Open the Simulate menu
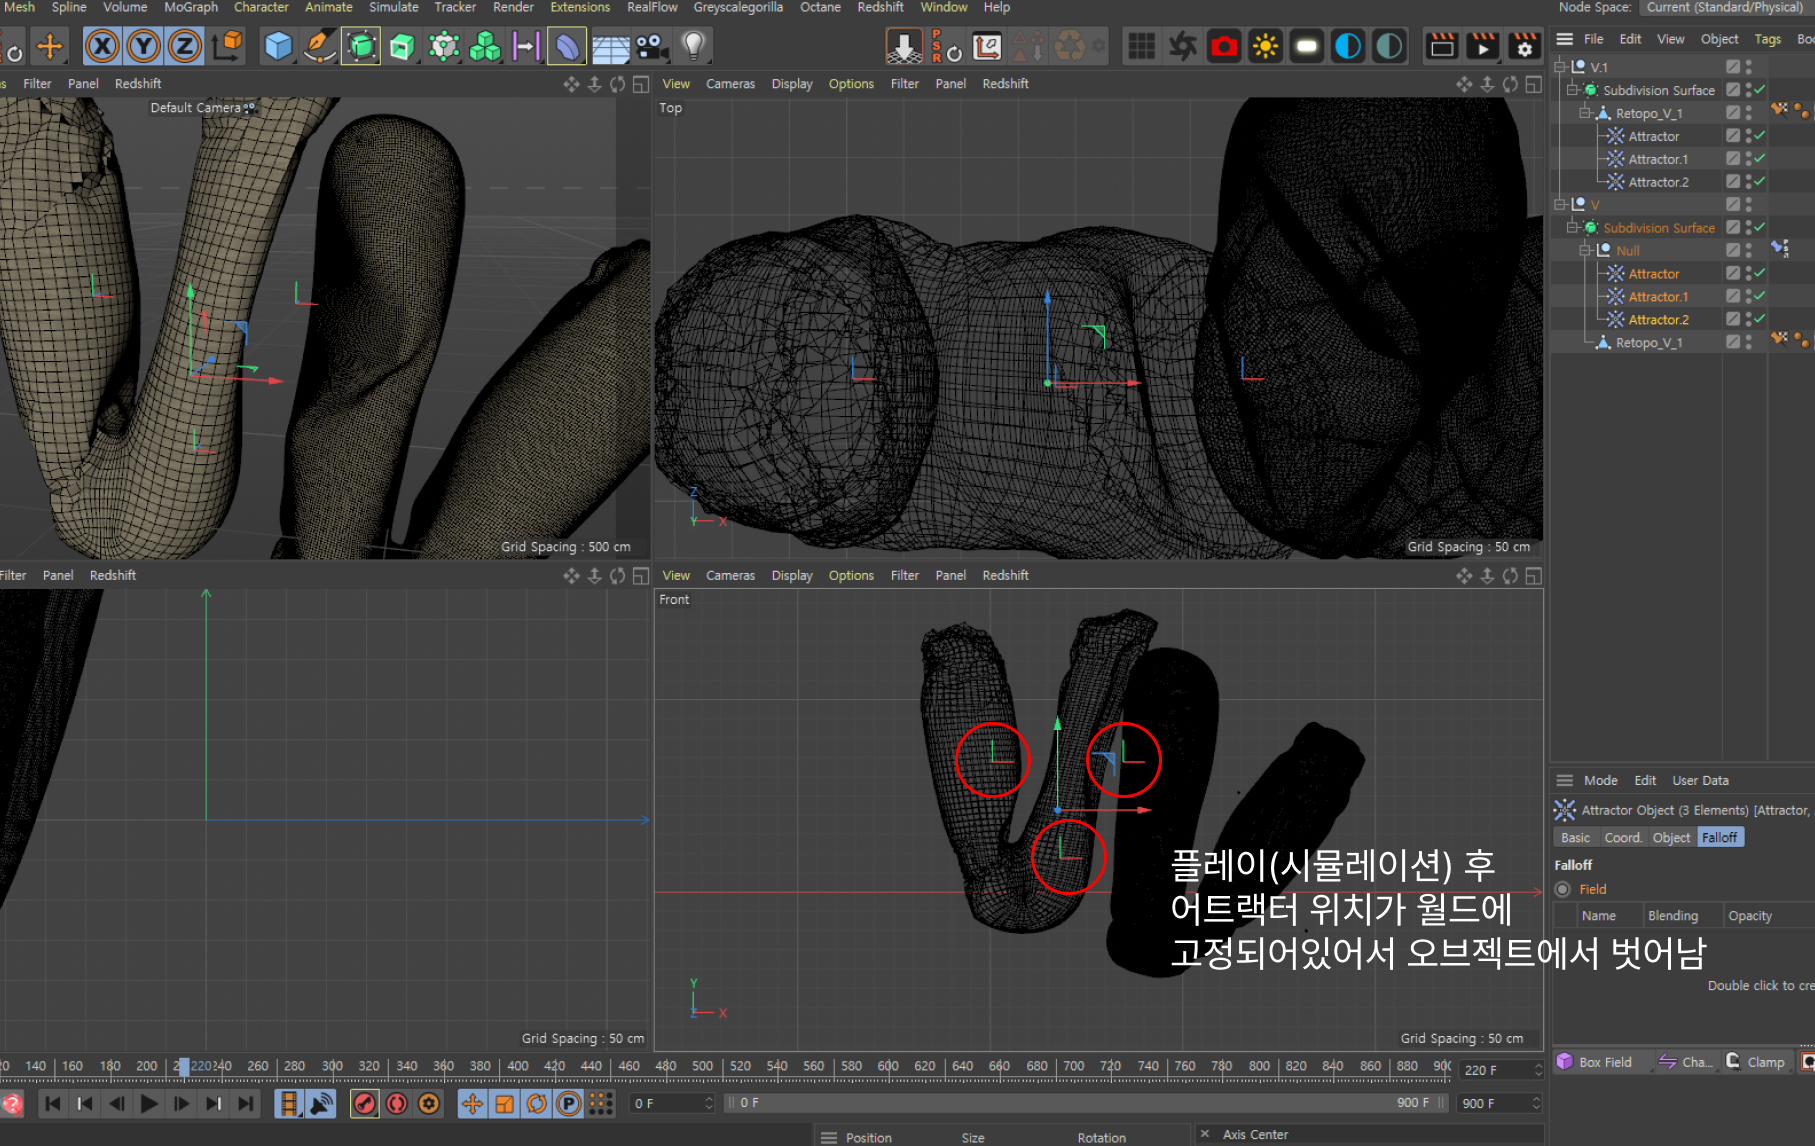This screenshot has height=1146, width=1815. tap(394, 7)
